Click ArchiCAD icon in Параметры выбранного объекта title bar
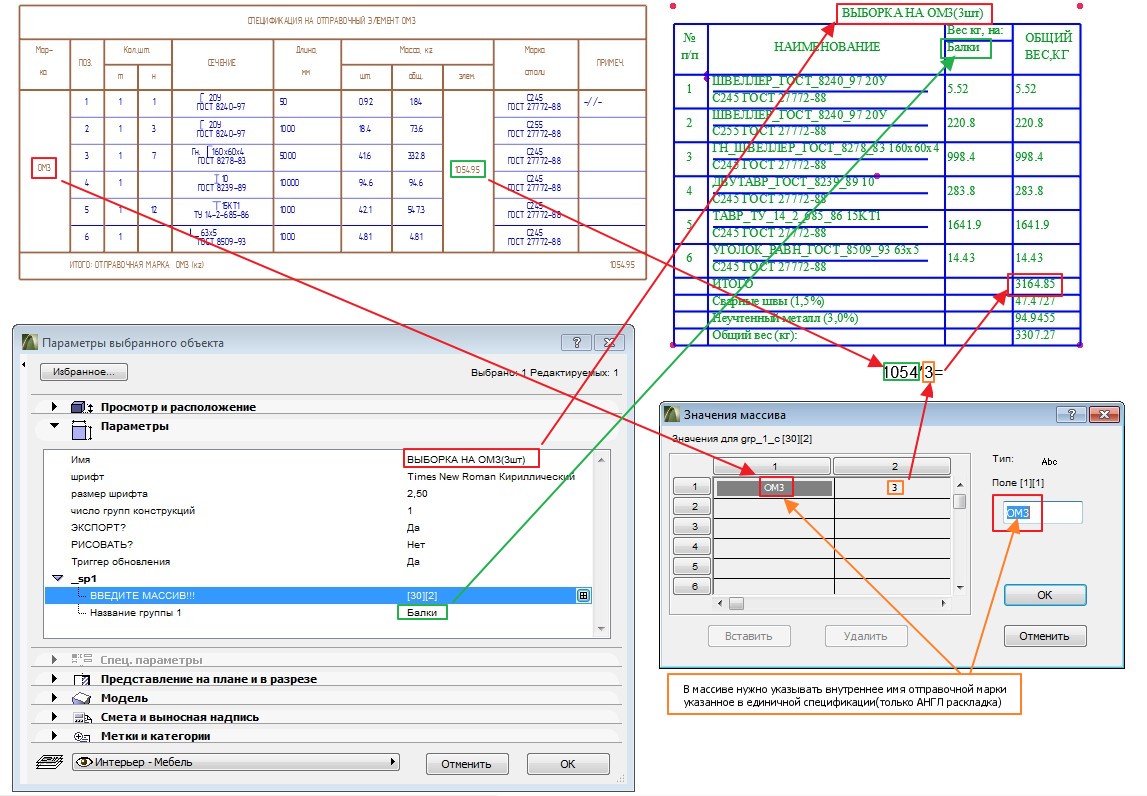 point(30,342)
